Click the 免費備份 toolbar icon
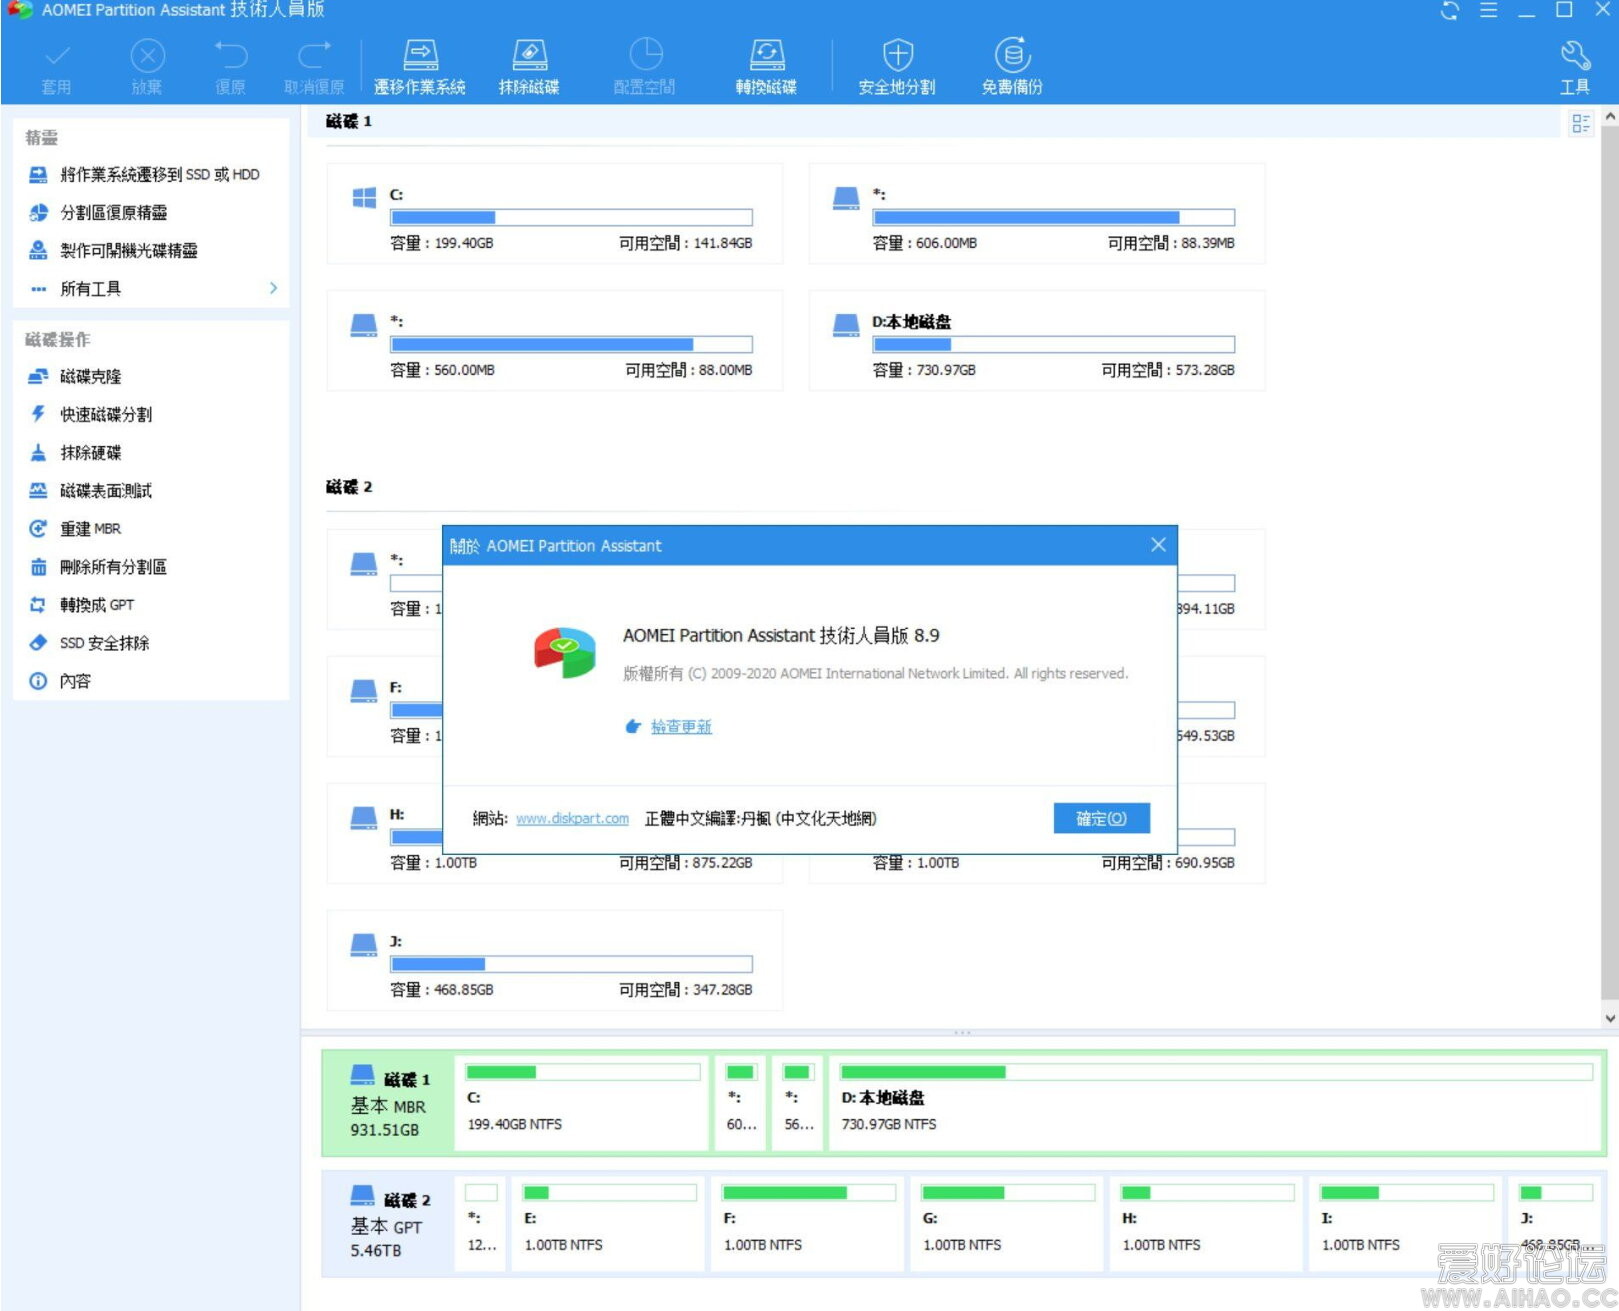 tap(1012, 54)
